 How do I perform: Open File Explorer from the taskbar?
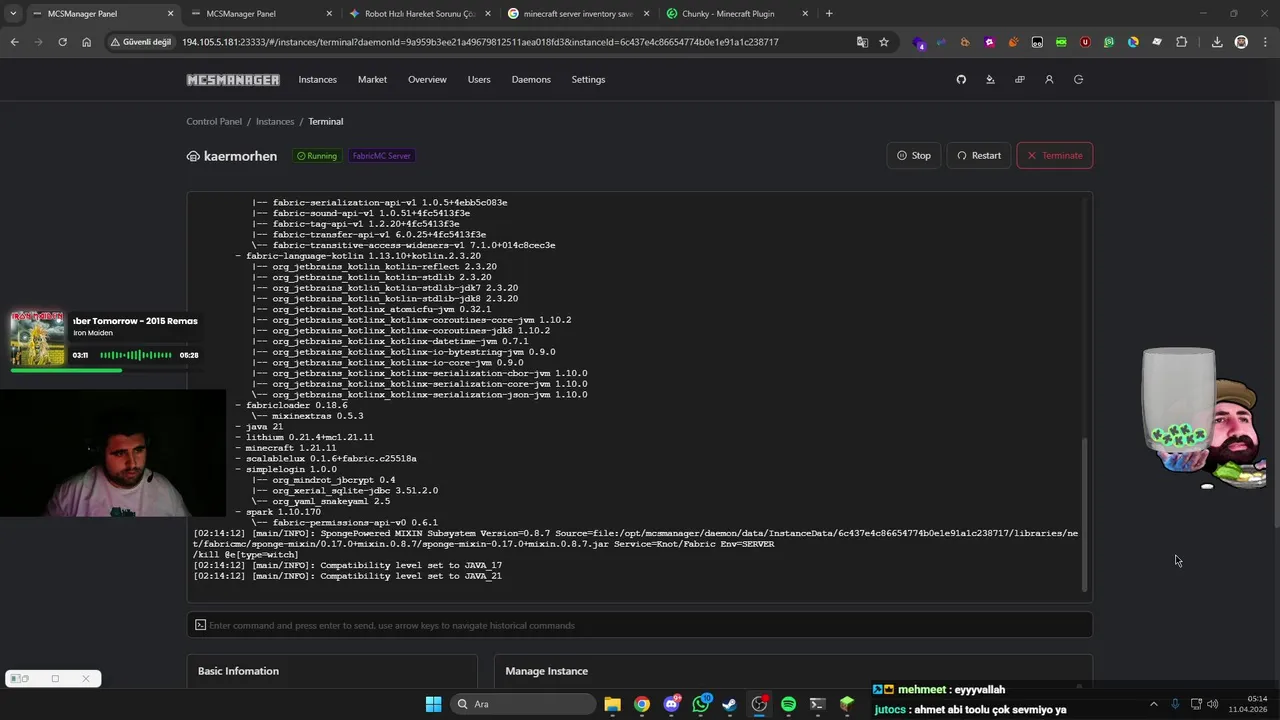click(x=613, y=704)
